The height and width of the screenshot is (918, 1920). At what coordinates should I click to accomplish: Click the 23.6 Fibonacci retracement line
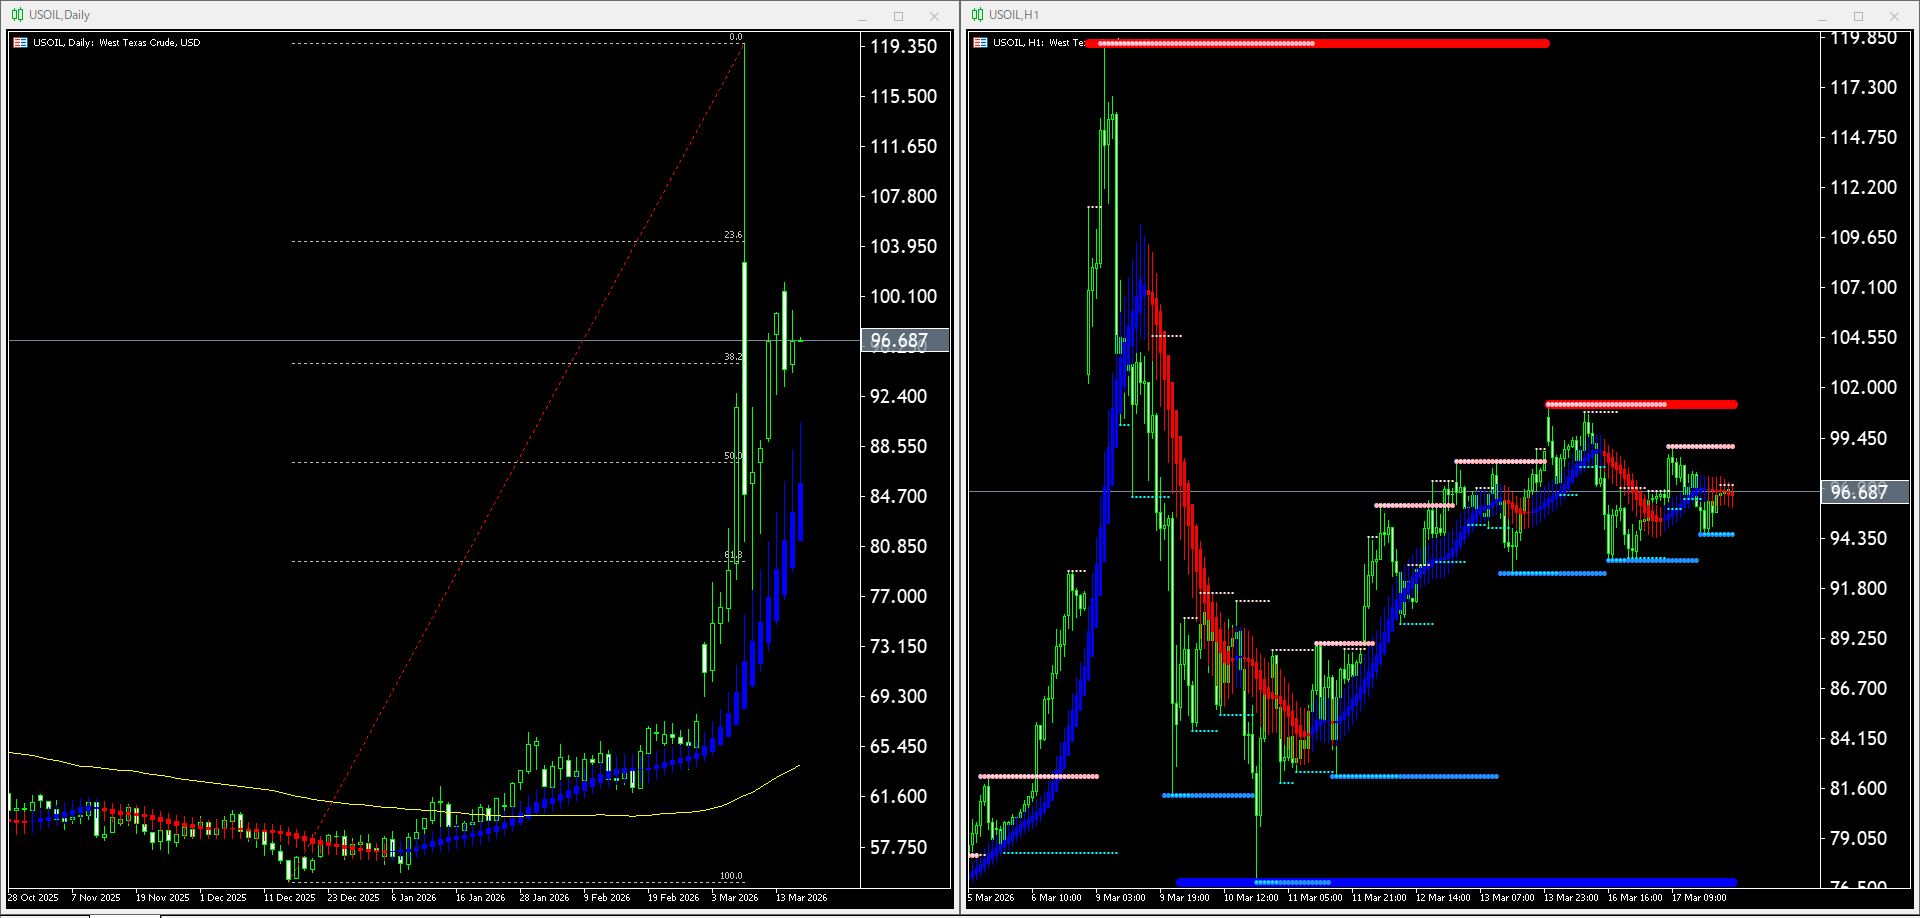500,239
